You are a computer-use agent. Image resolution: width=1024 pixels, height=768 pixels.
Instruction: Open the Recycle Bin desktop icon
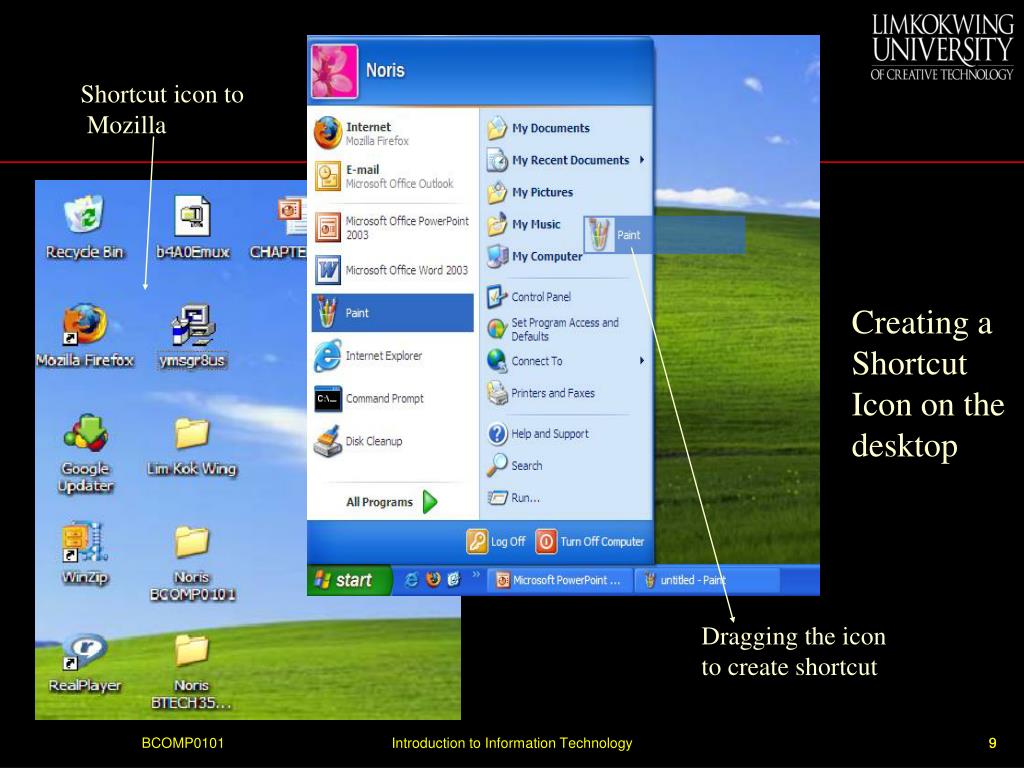84,227
